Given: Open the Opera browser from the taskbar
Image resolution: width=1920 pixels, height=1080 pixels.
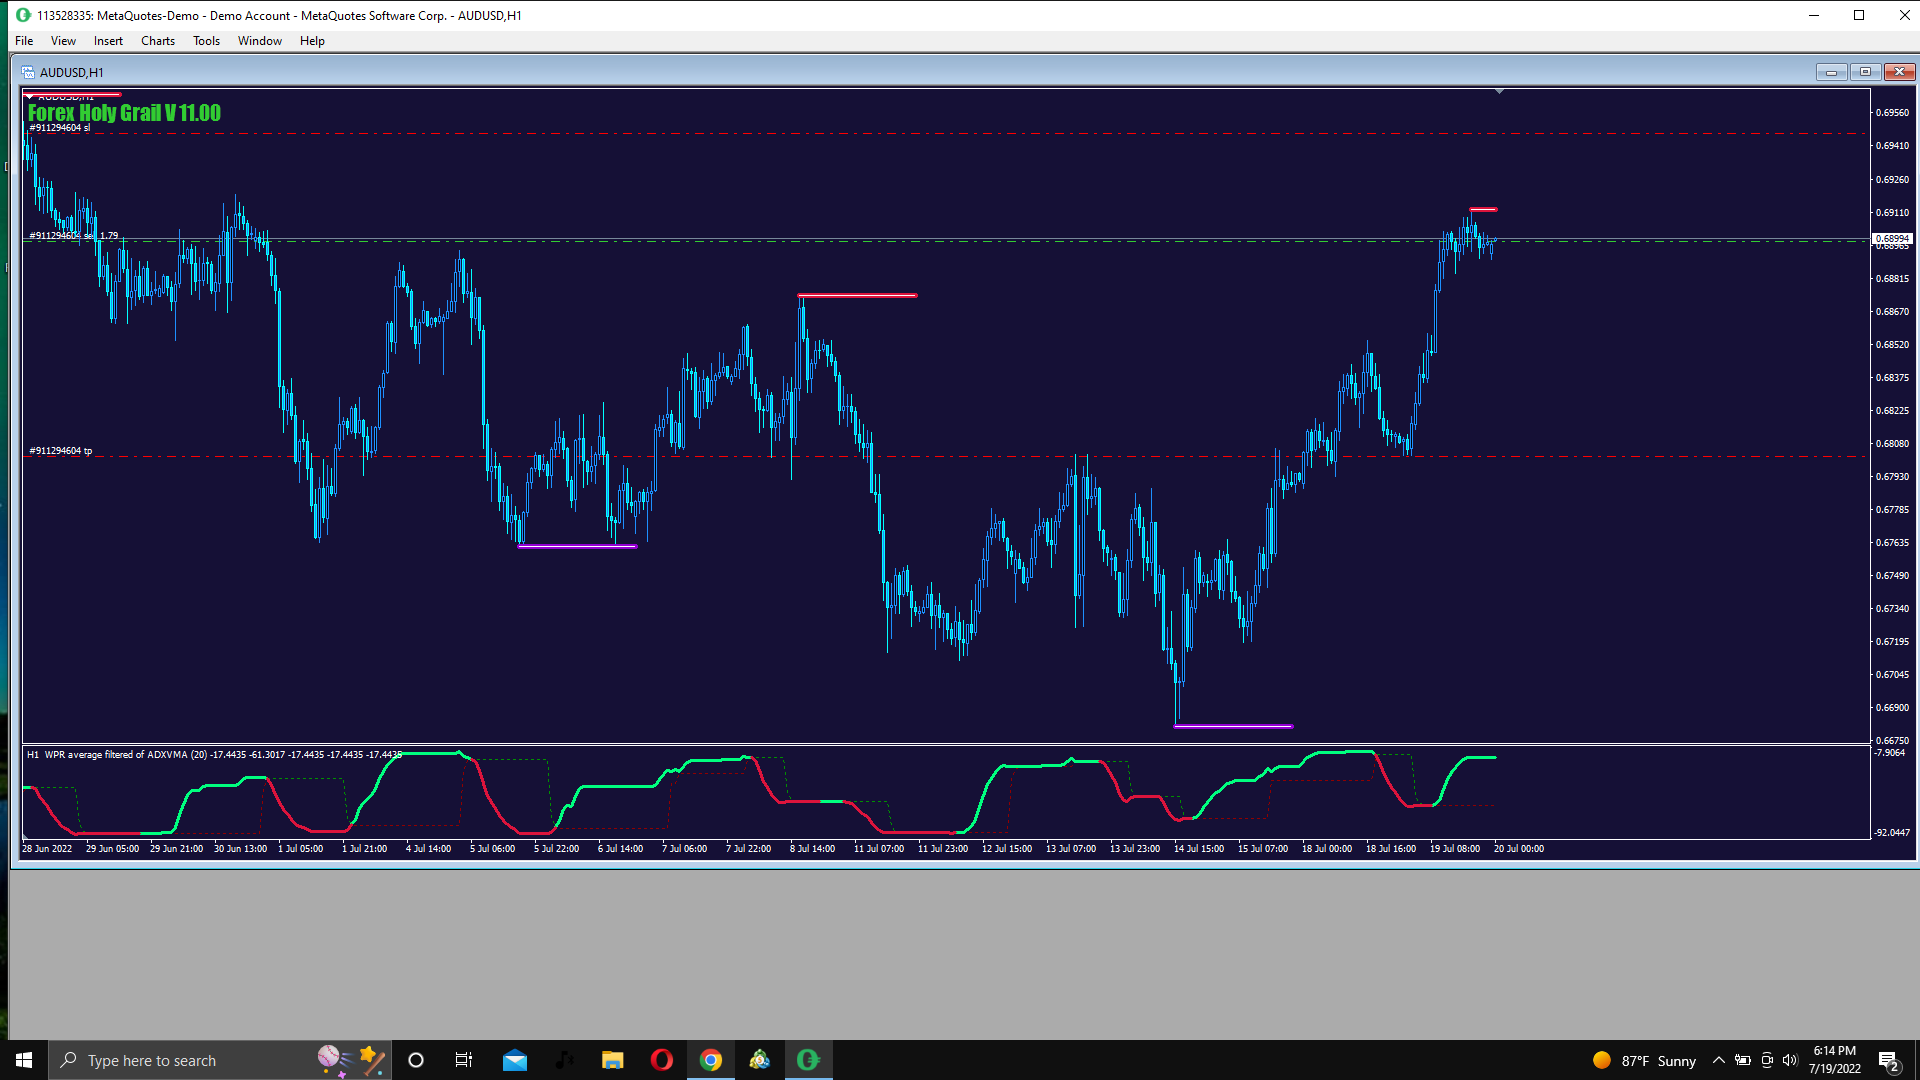Looking at the screenshot, I should tap(661, 1060).
